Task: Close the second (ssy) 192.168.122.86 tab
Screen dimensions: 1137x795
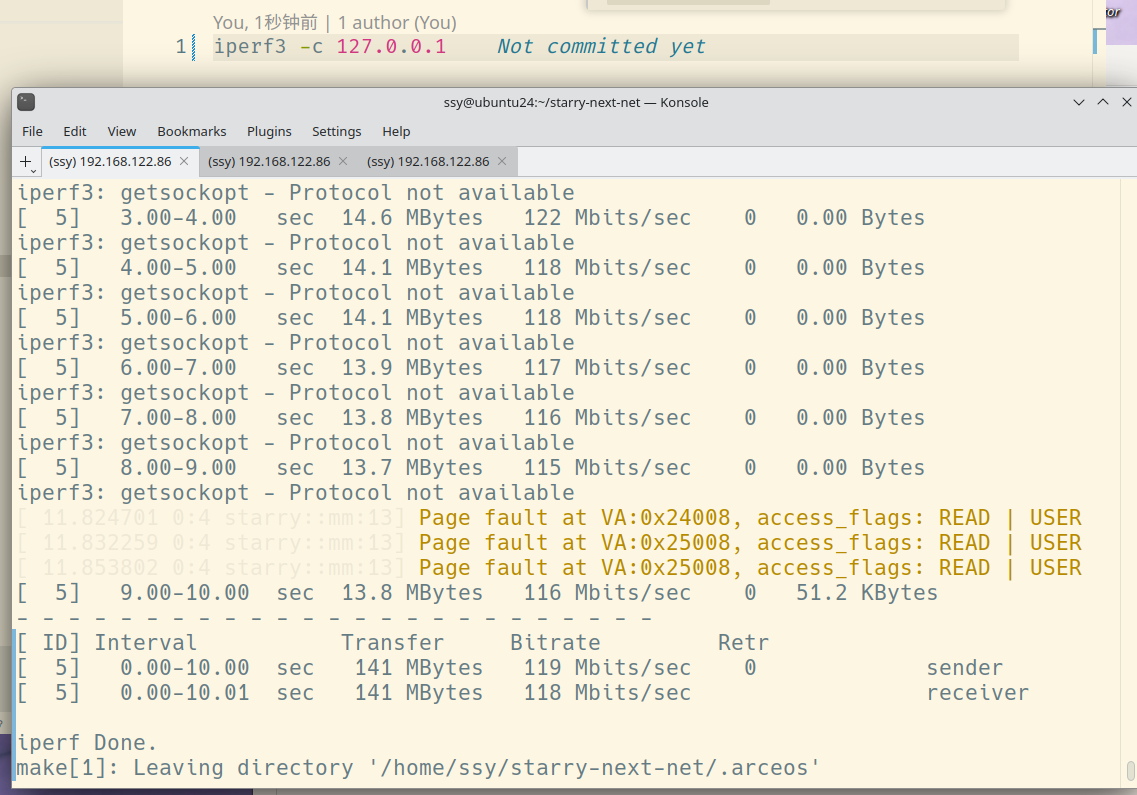Action: pyautogui.click(x=343, y=160)
